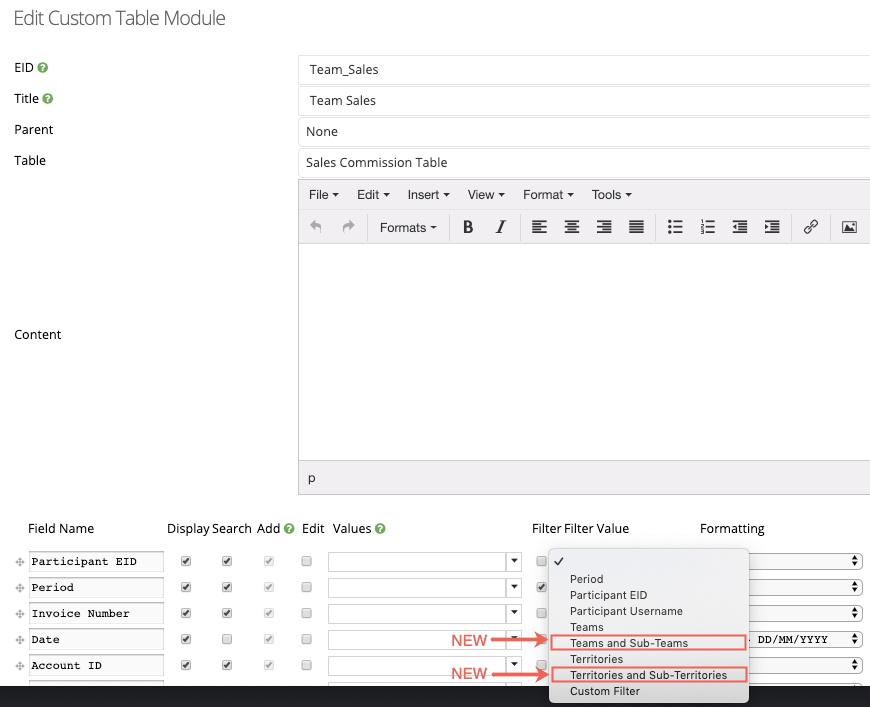Screen dimensions: 870x707
Task: Click inside the Content editor area
Action: click(584, 352)
